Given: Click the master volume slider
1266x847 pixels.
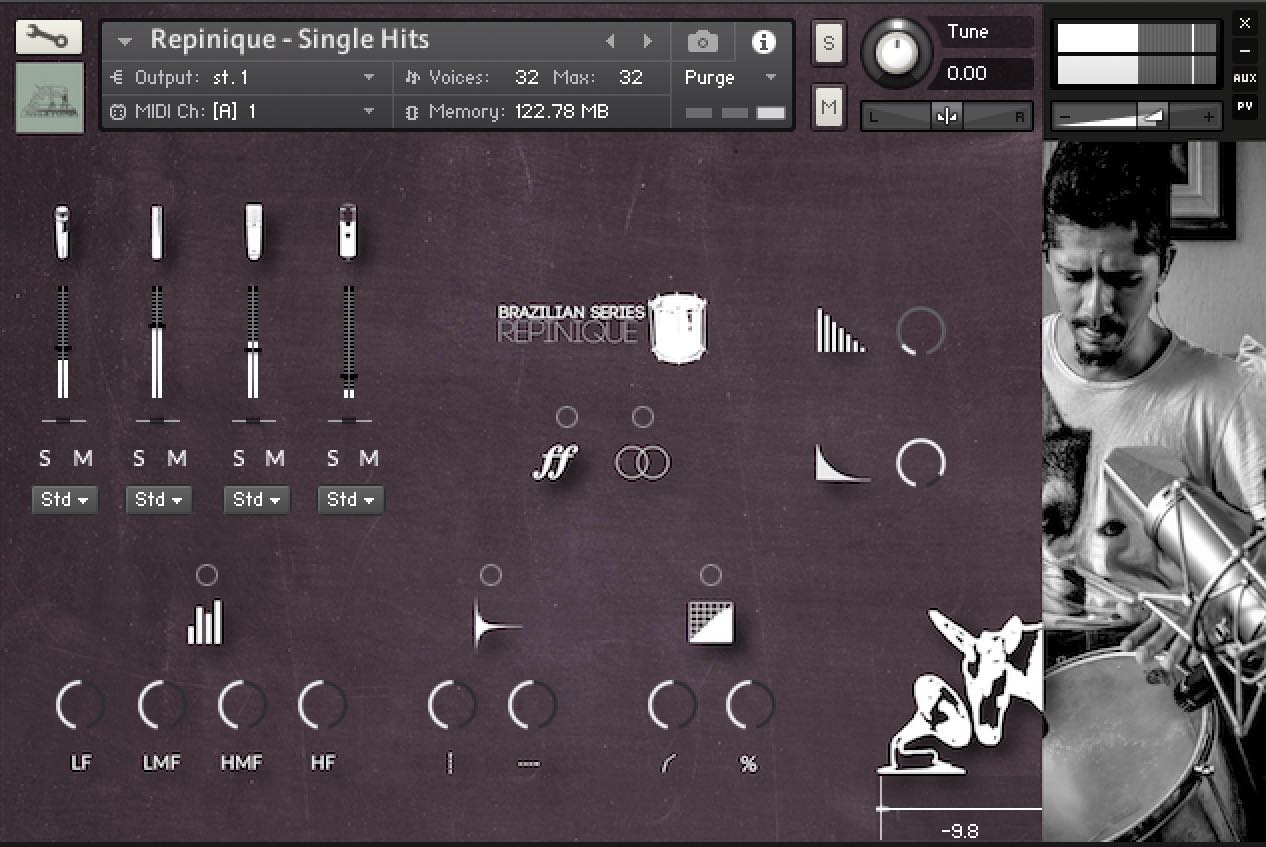Looking at the screenshot, I should pos(1137,118).
